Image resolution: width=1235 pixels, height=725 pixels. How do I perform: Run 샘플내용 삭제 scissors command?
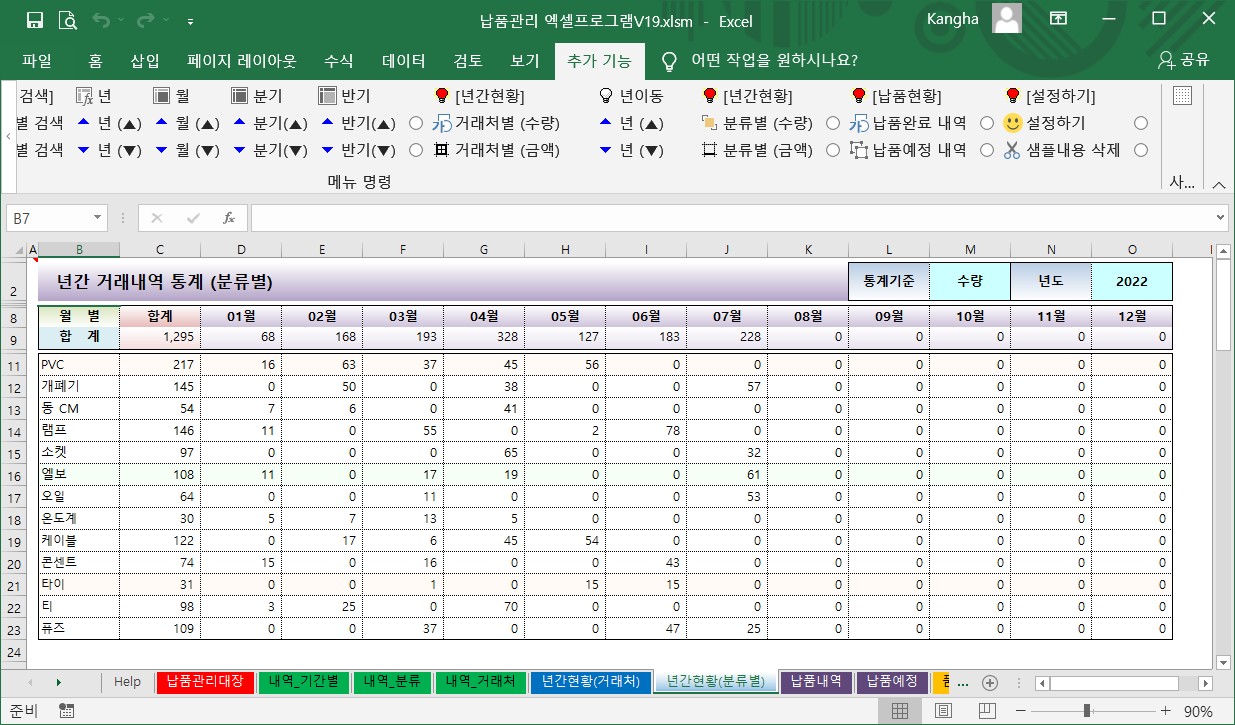(1061, 151)
